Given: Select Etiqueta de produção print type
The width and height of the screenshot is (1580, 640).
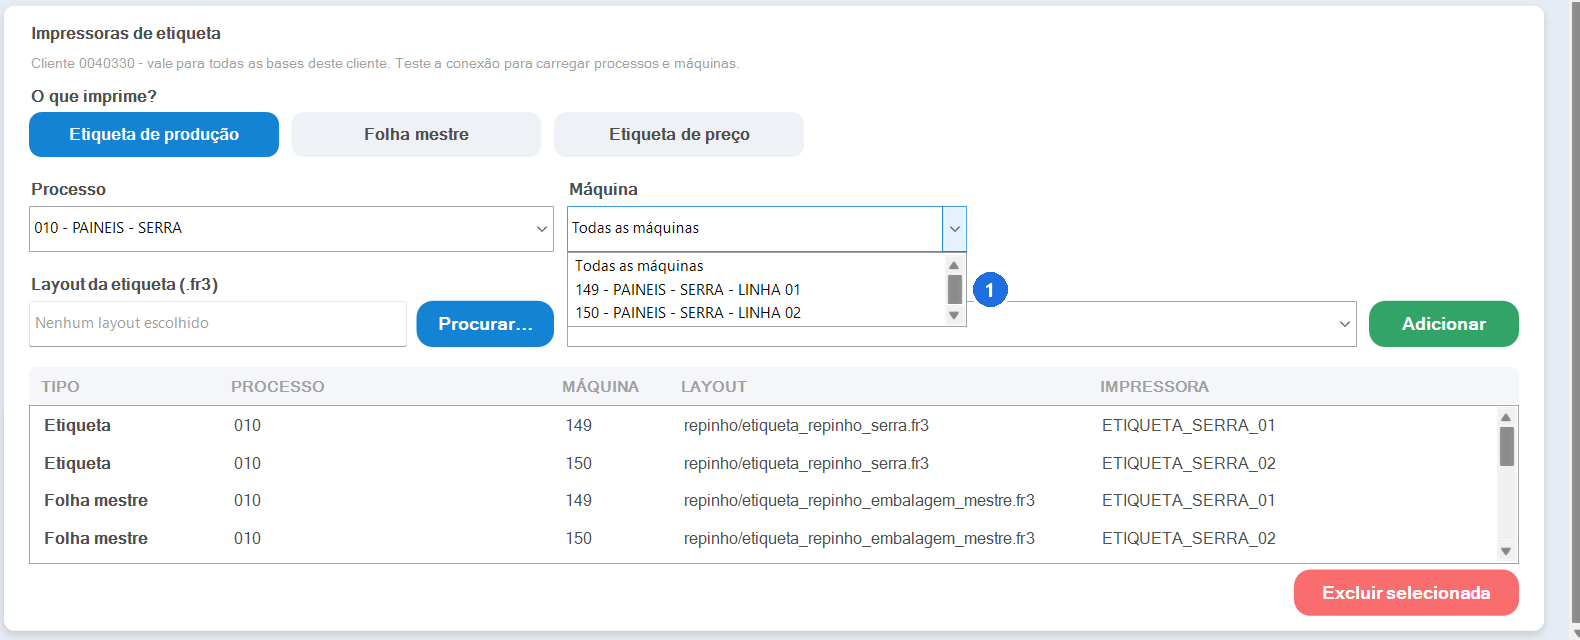Looking at the screenshot, I should click(x=154, y=134).
